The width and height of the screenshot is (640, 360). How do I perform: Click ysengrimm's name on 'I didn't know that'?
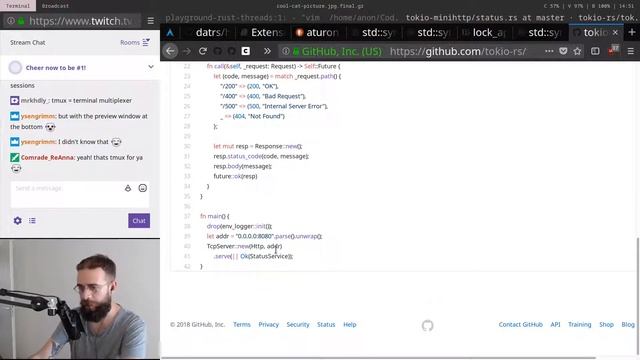coord(38,142)
